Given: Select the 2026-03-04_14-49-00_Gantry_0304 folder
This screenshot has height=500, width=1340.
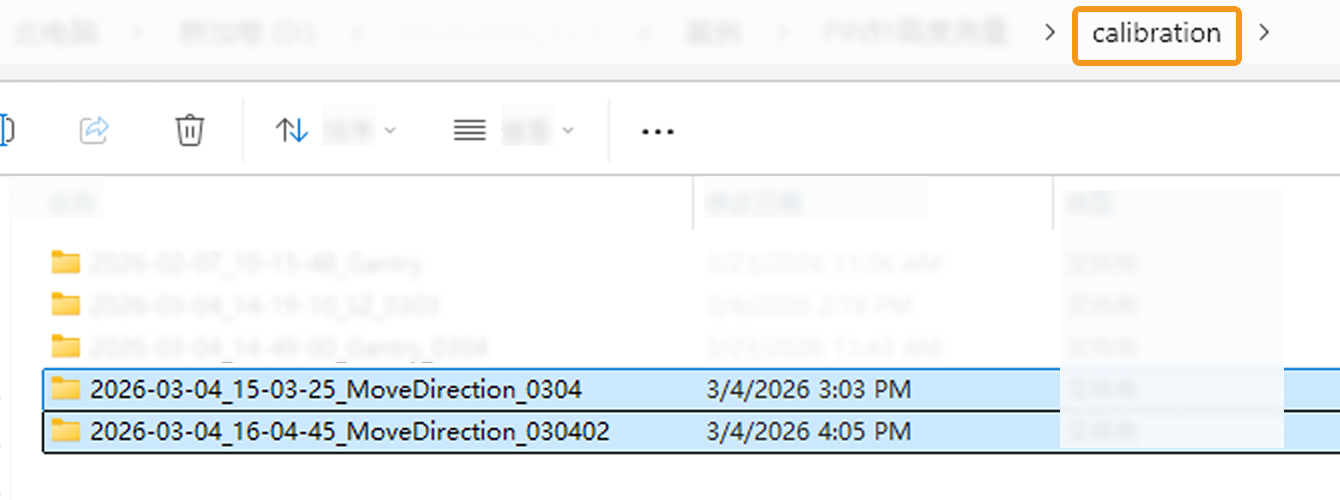Looking at the screenshot, I should click(288, 347).
